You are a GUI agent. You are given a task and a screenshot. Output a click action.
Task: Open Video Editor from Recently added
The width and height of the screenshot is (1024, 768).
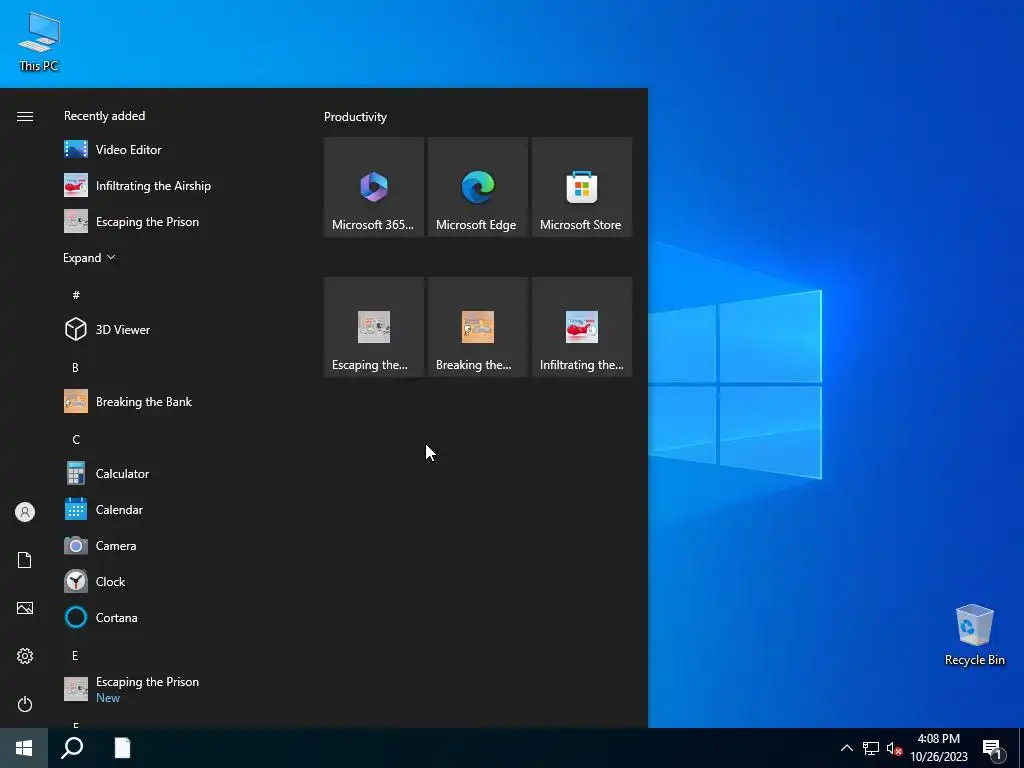[176, 150]
